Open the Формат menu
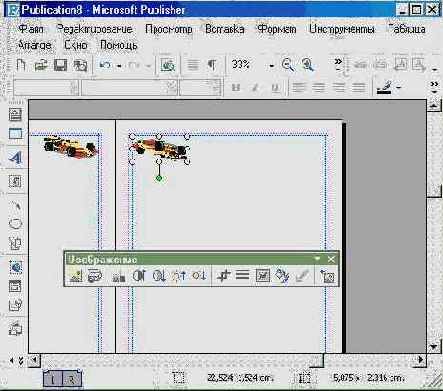Viewport: 443px width, 391px height. coord(277,29)
